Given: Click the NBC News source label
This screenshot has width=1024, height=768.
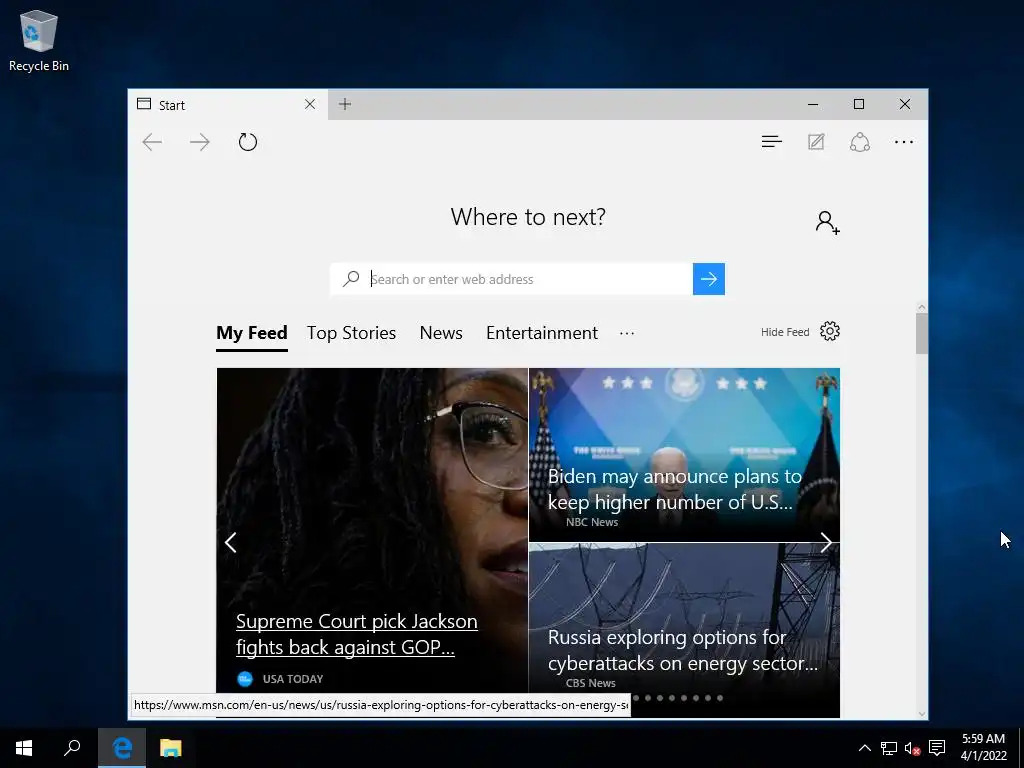Looking at the screenshot, I should 592,522.
